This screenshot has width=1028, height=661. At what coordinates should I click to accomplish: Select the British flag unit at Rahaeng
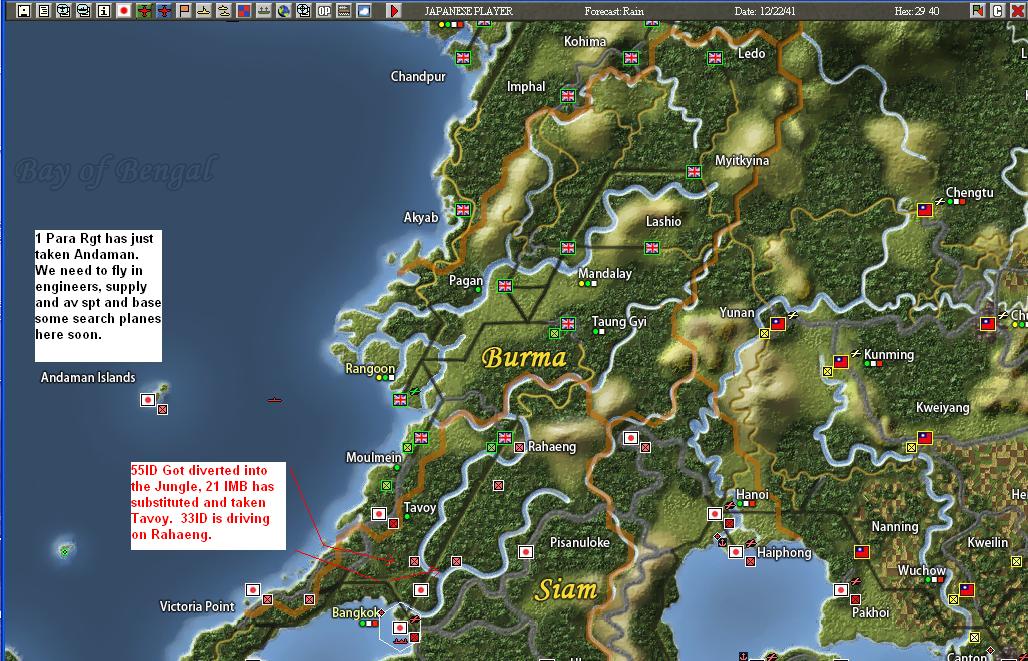pos(505,437)
